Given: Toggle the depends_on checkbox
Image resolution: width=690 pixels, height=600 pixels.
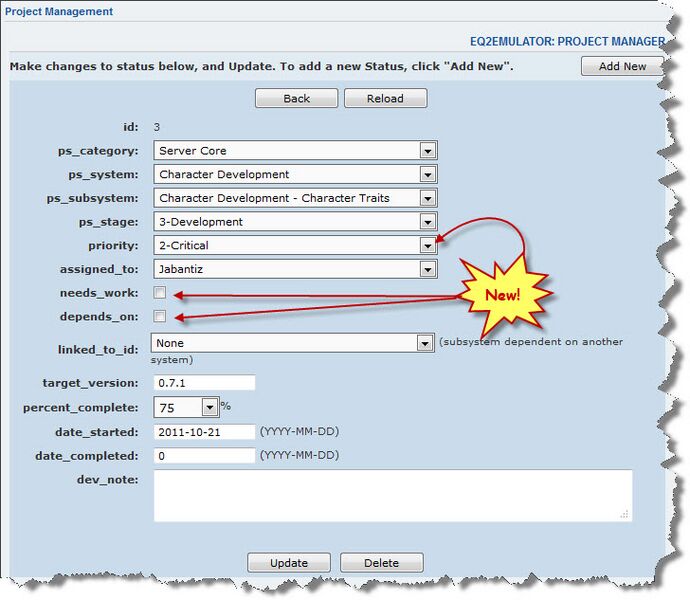Looking at the screenshot, I should 160,317.
